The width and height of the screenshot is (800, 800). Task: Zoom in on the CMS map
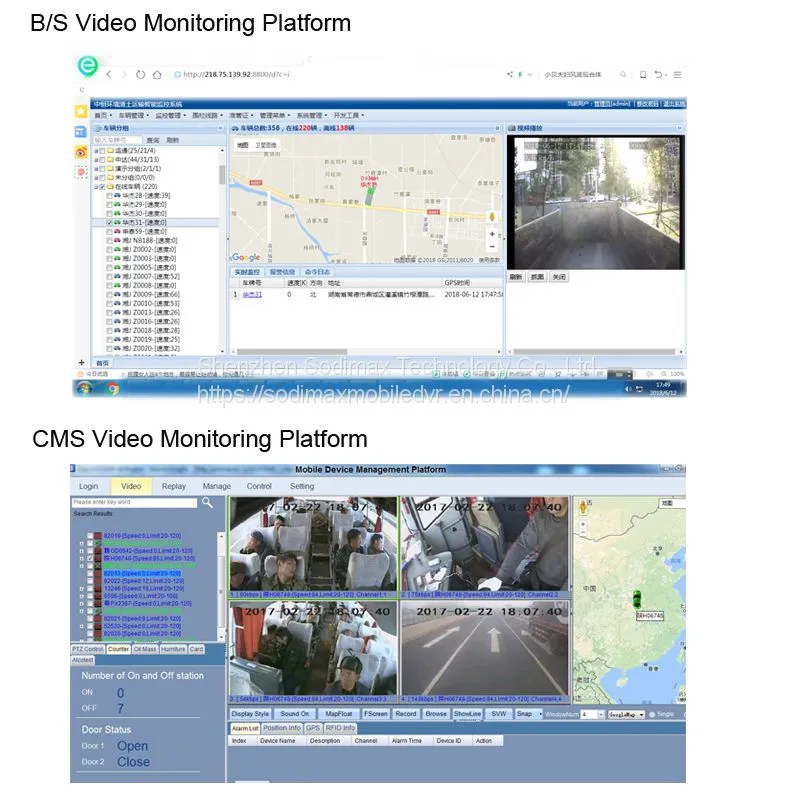click(x=583, y=524)
